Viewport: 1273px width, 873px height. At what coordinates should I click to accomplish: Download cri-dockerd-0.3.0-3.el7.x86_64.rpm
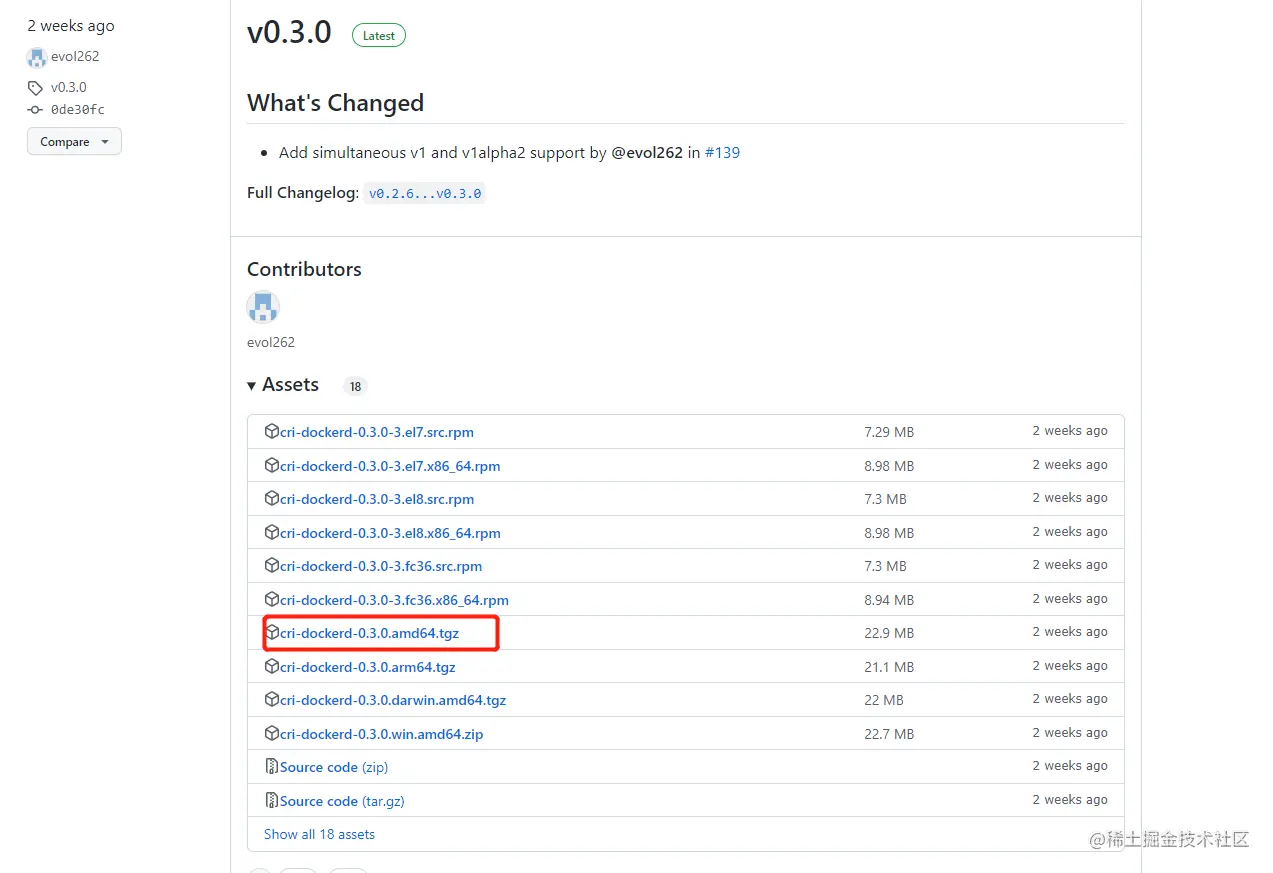tap(390, 466)
